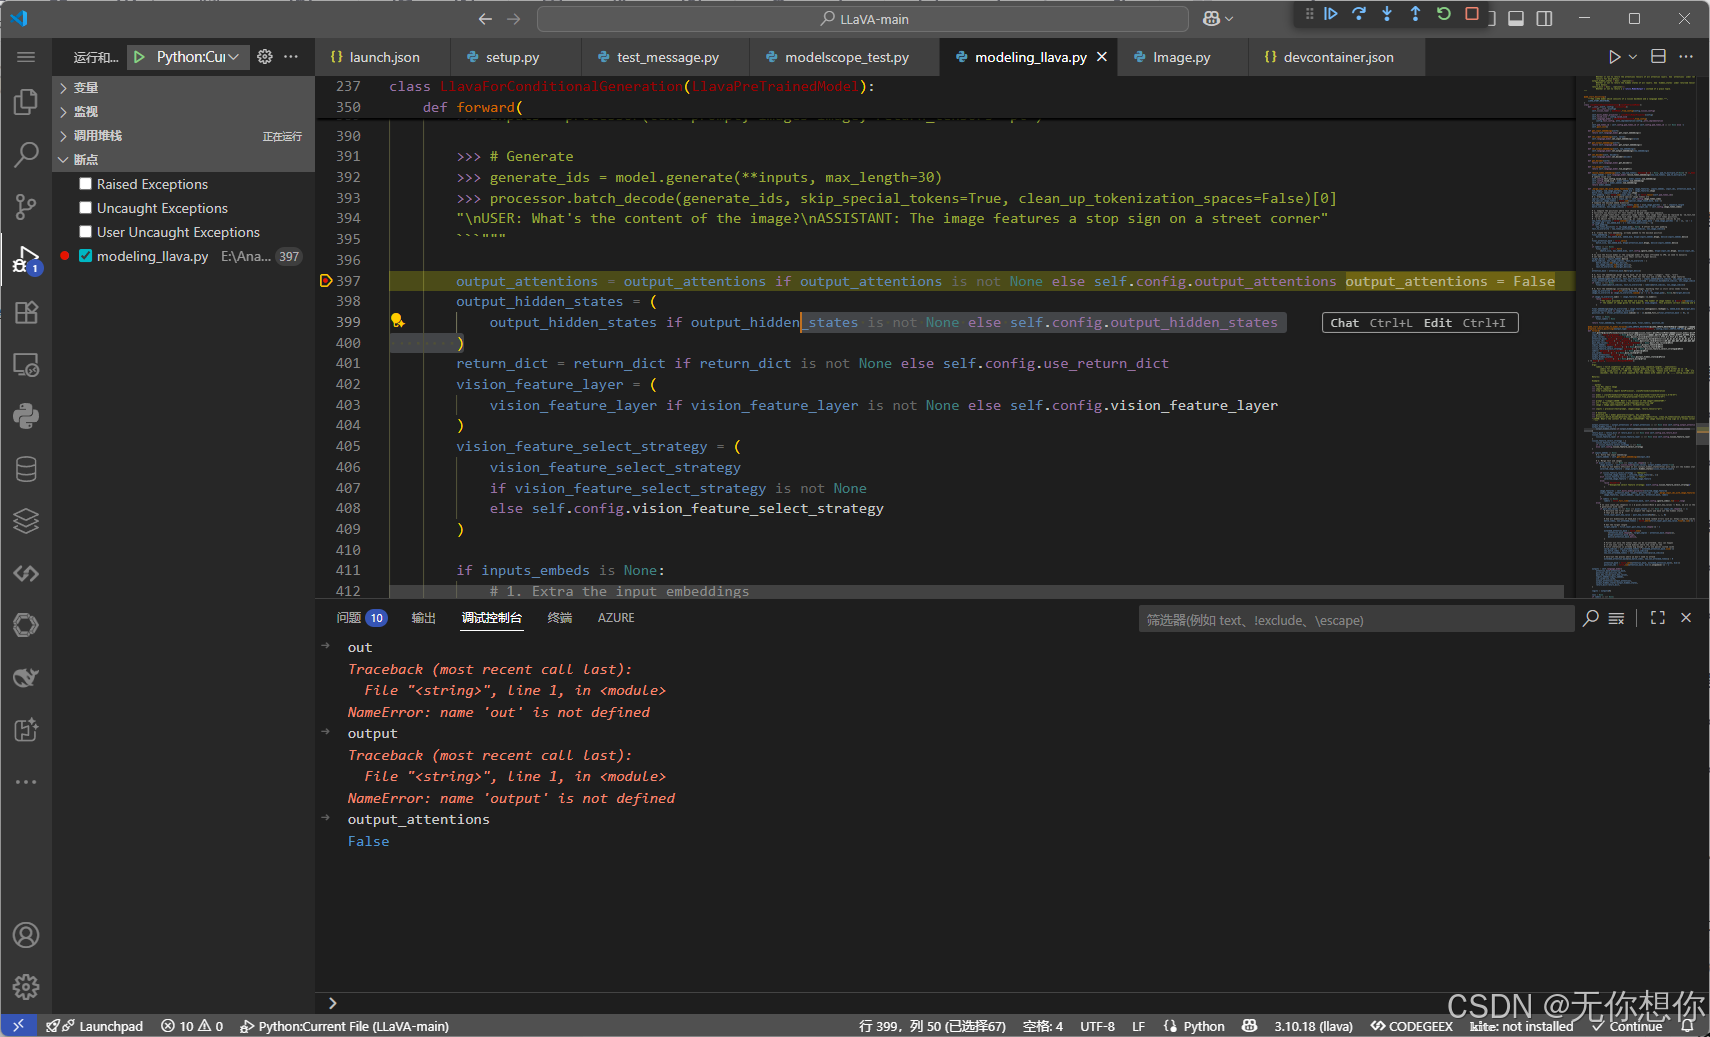Open the debug view more actions ellipsis

coord(291,57)
